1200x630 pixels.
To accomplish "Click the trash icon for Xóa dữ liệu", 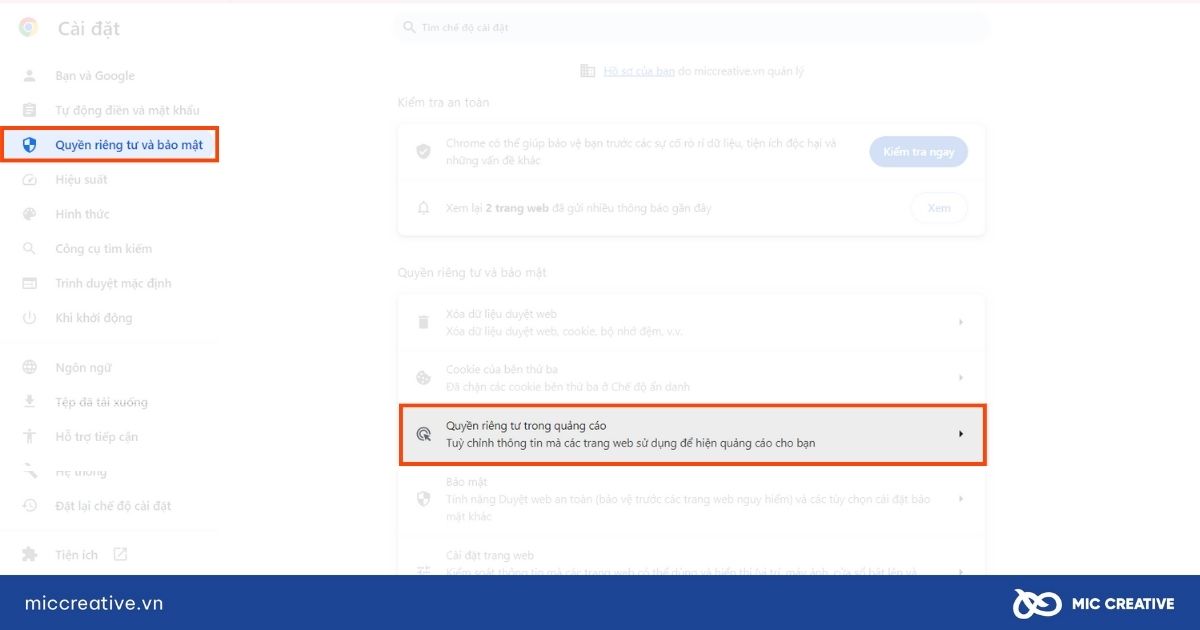I will coord(424,322).
